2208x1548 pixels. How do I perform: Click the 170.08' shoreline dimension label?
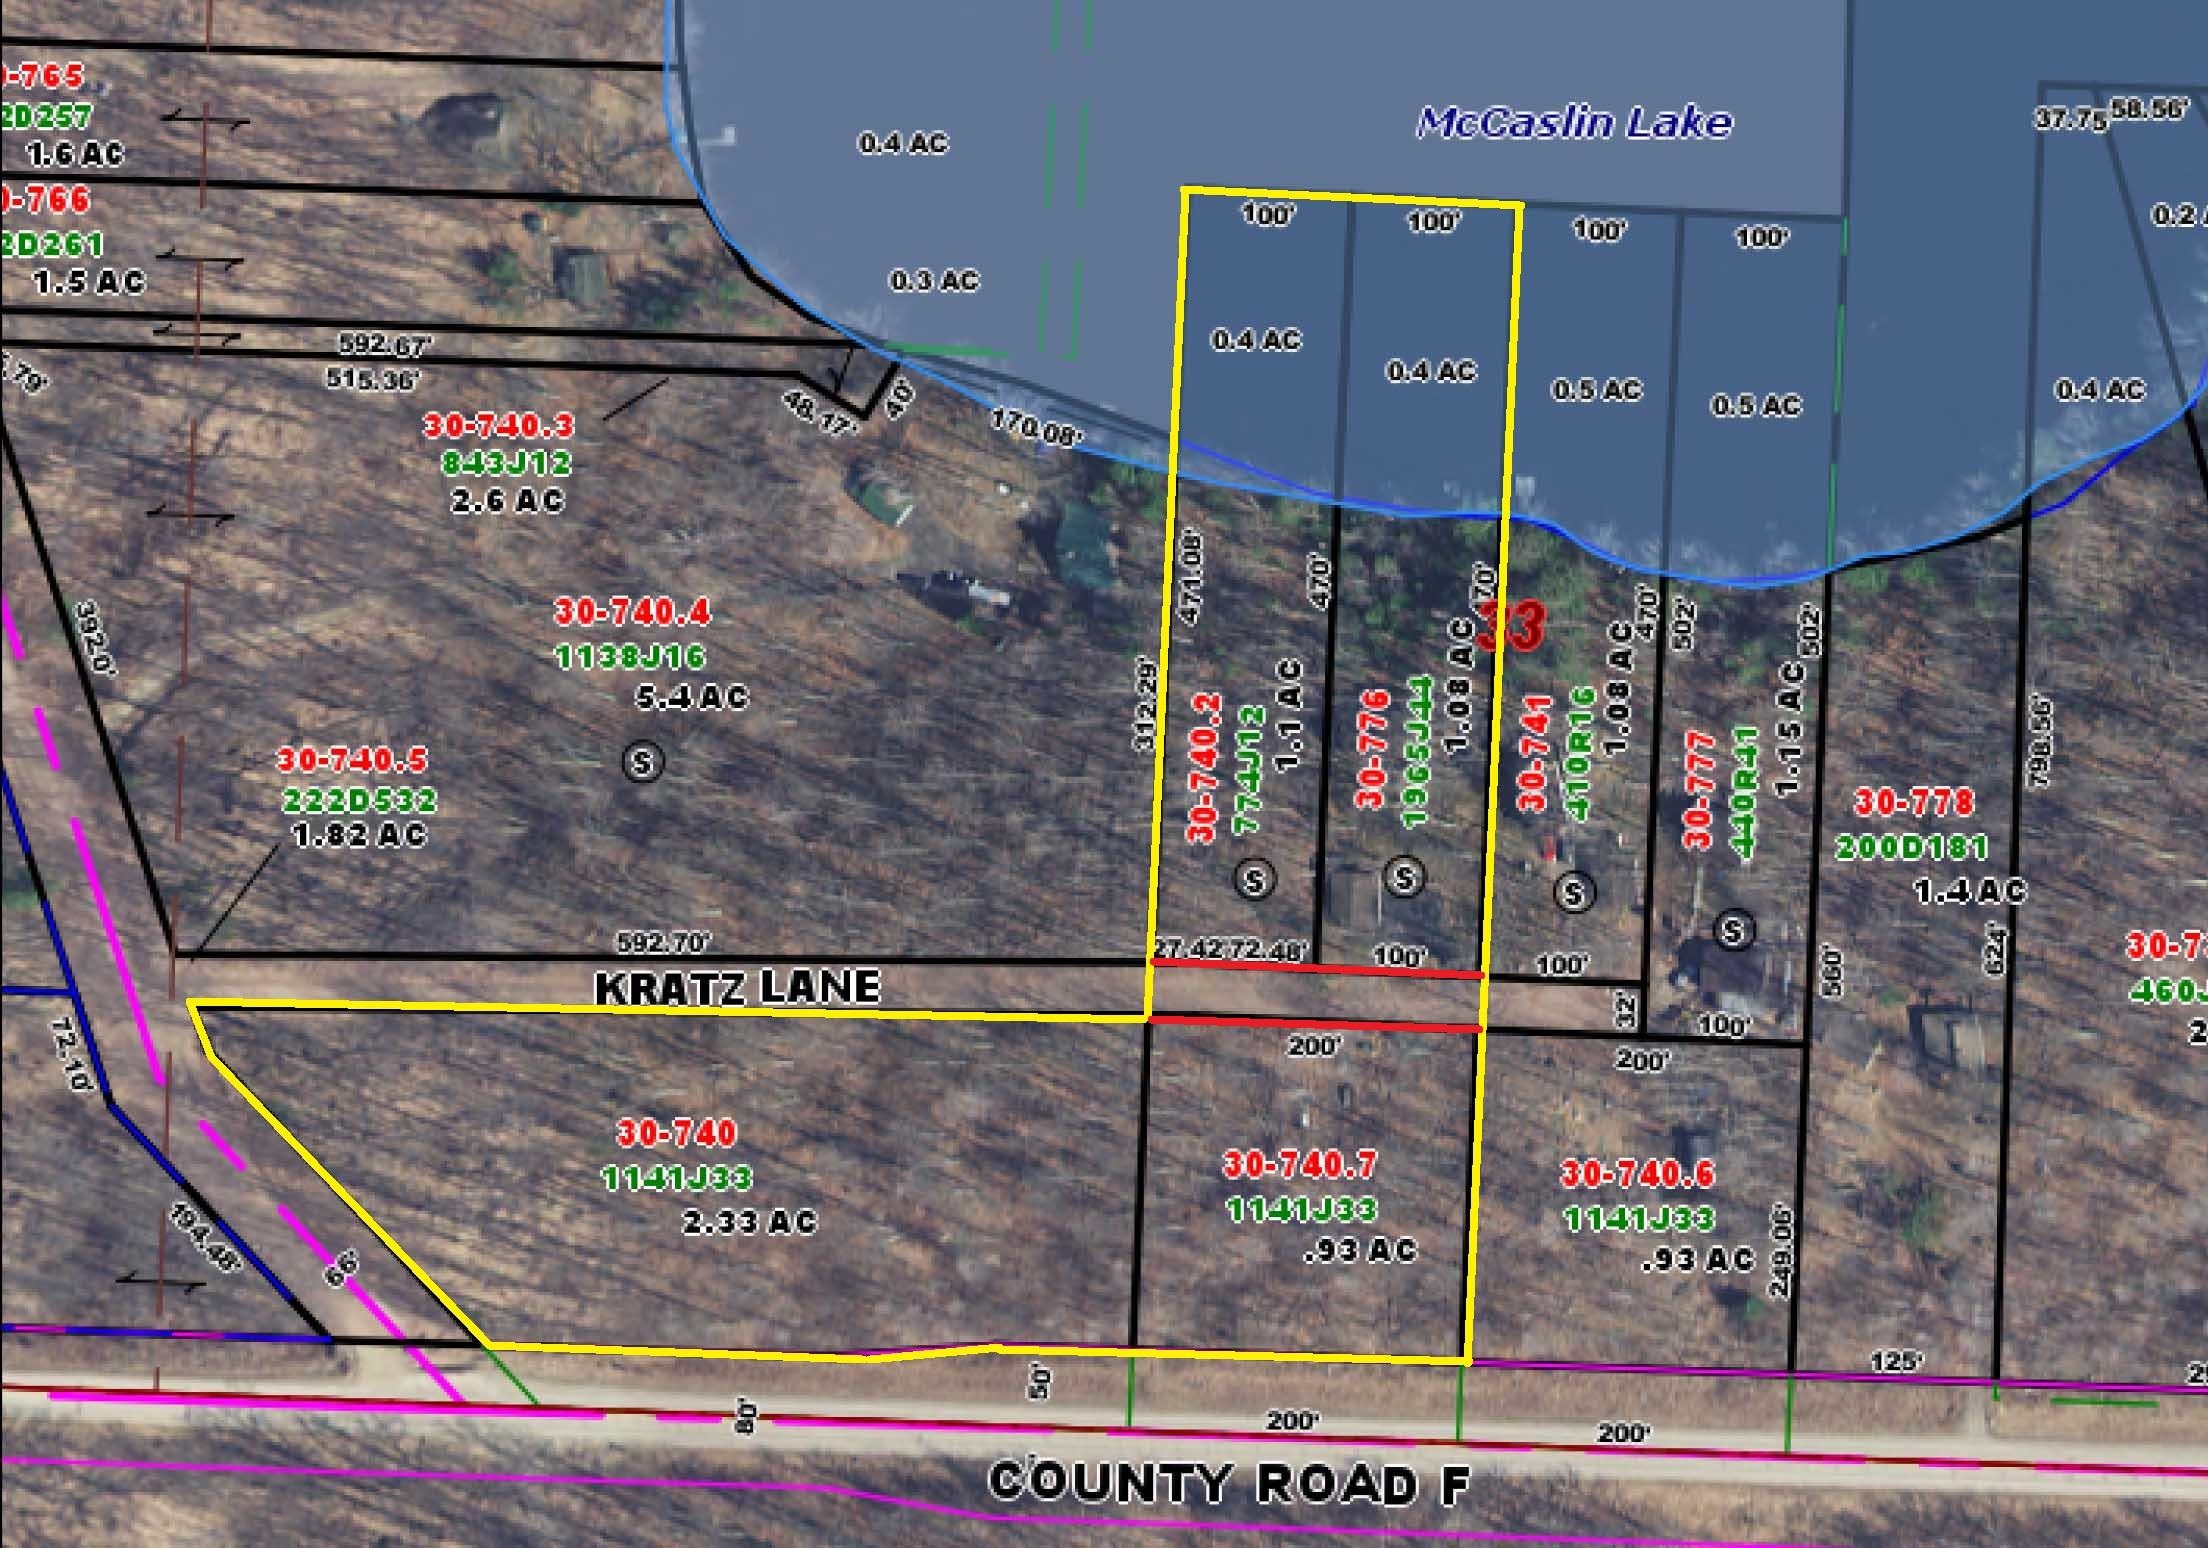click(1035, 428)
